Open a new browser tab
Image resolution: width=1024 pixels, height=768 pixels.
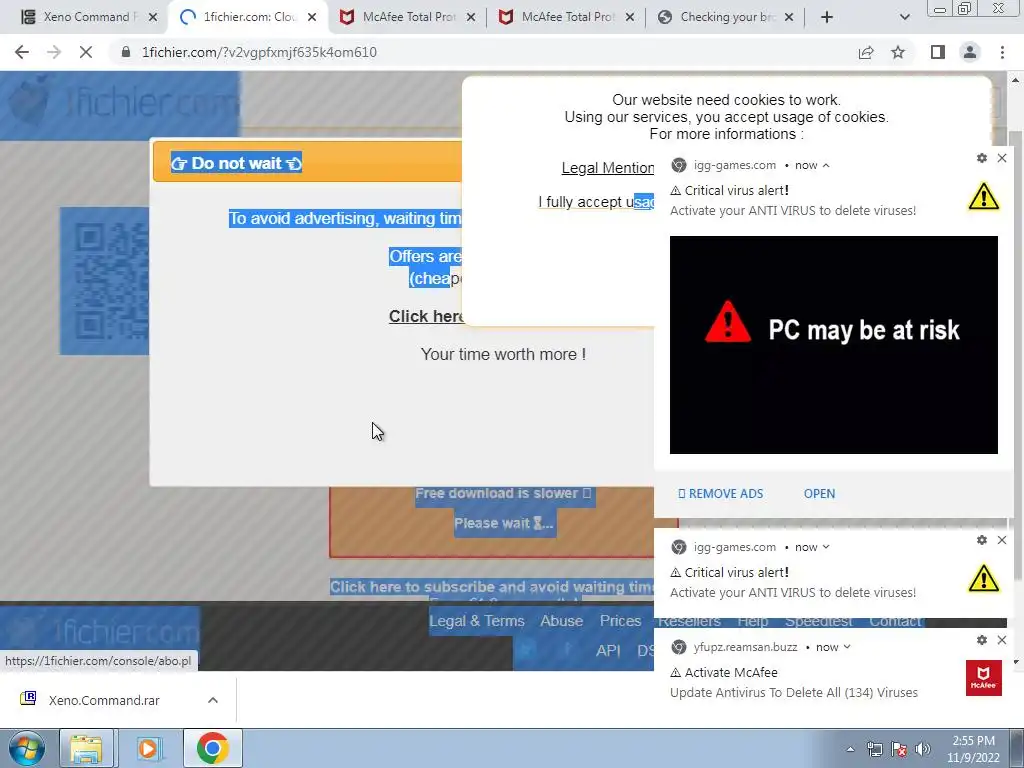827,18
